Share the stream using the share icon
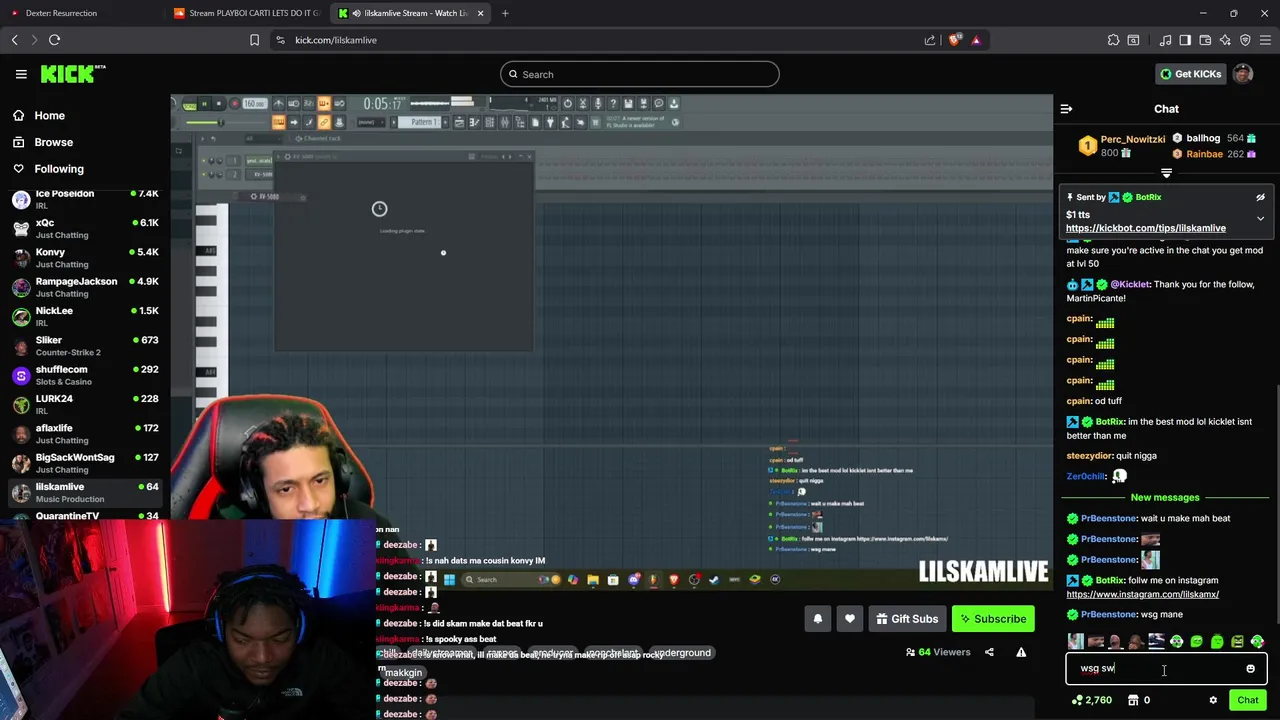Viewport: 1280px width, 720px height. (989, 652)
